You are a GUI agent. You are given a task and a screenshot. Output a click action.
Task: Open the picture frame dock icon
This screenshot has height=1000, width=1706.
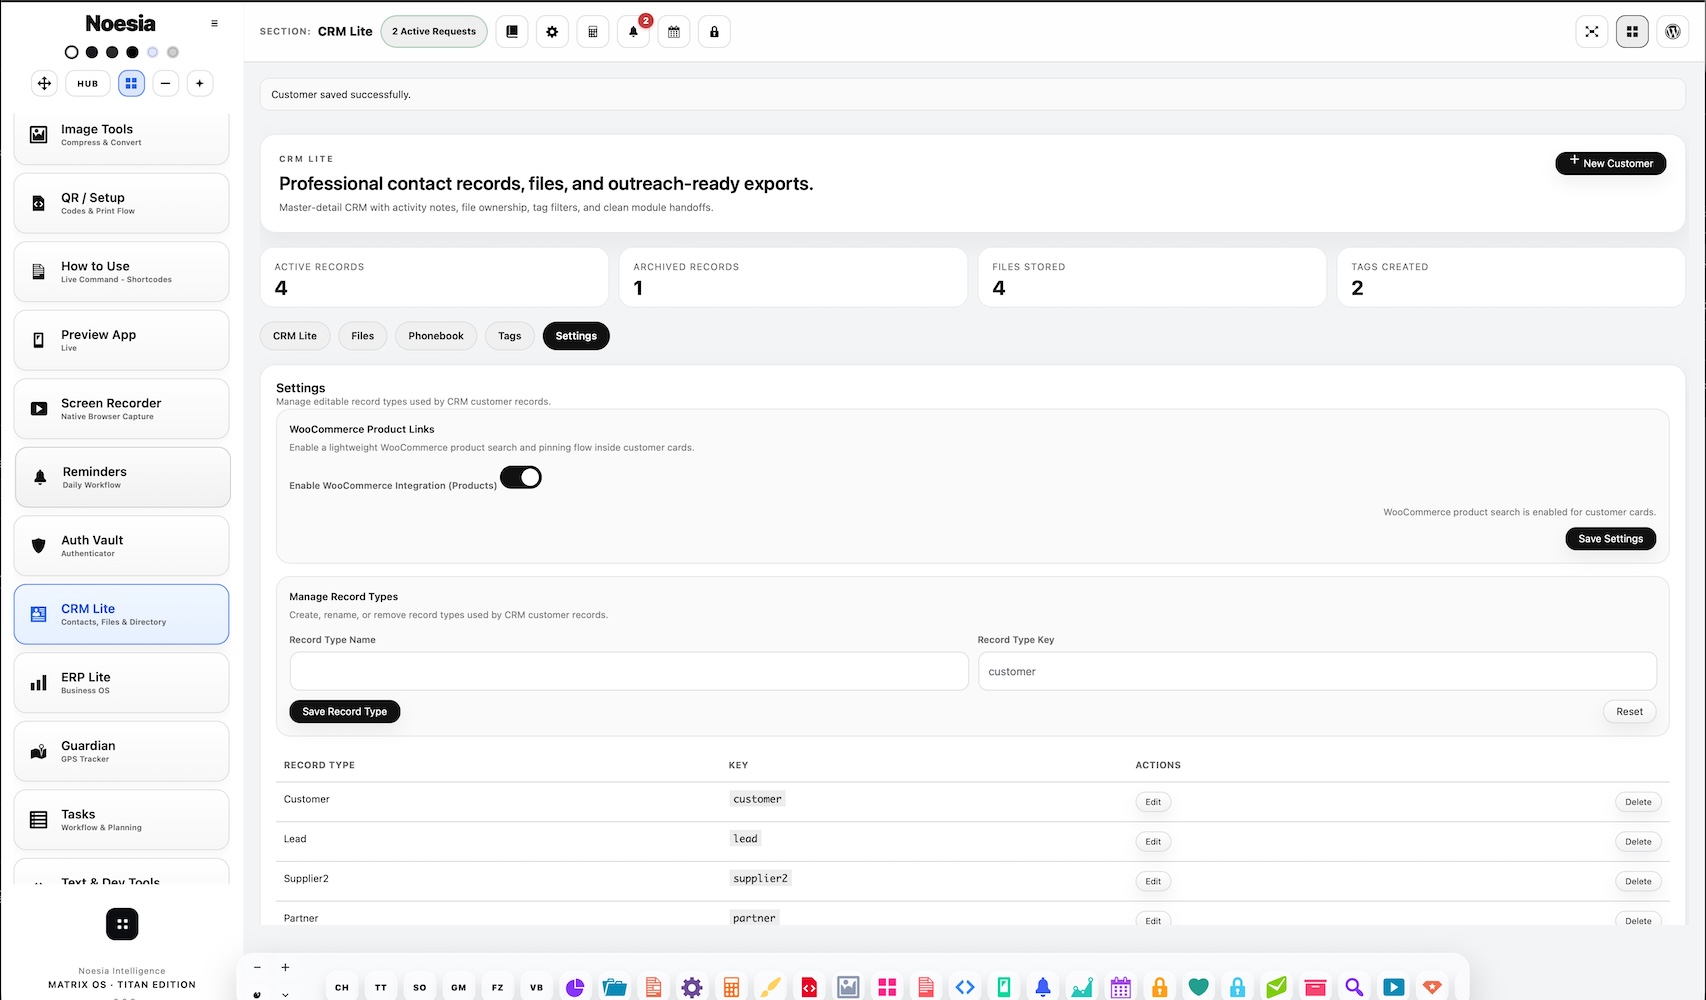pos(848,987)
